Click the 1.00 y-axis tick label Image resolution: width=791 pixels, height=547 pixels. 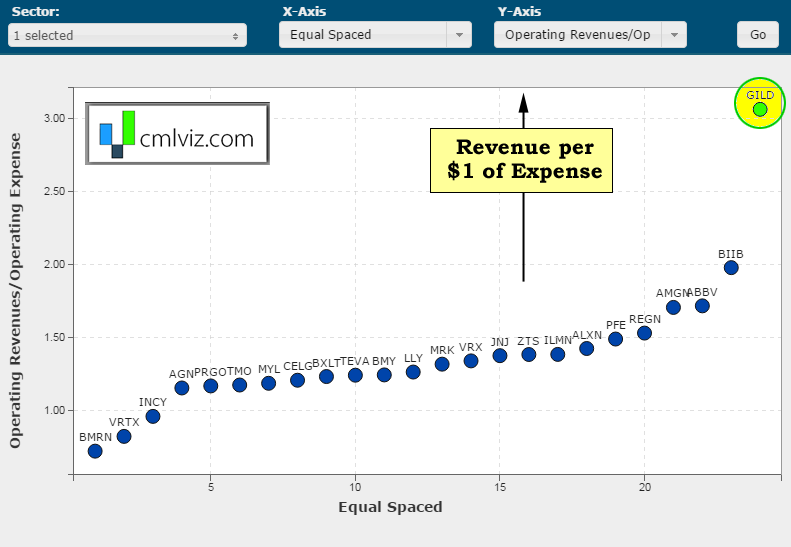[54, 410]
